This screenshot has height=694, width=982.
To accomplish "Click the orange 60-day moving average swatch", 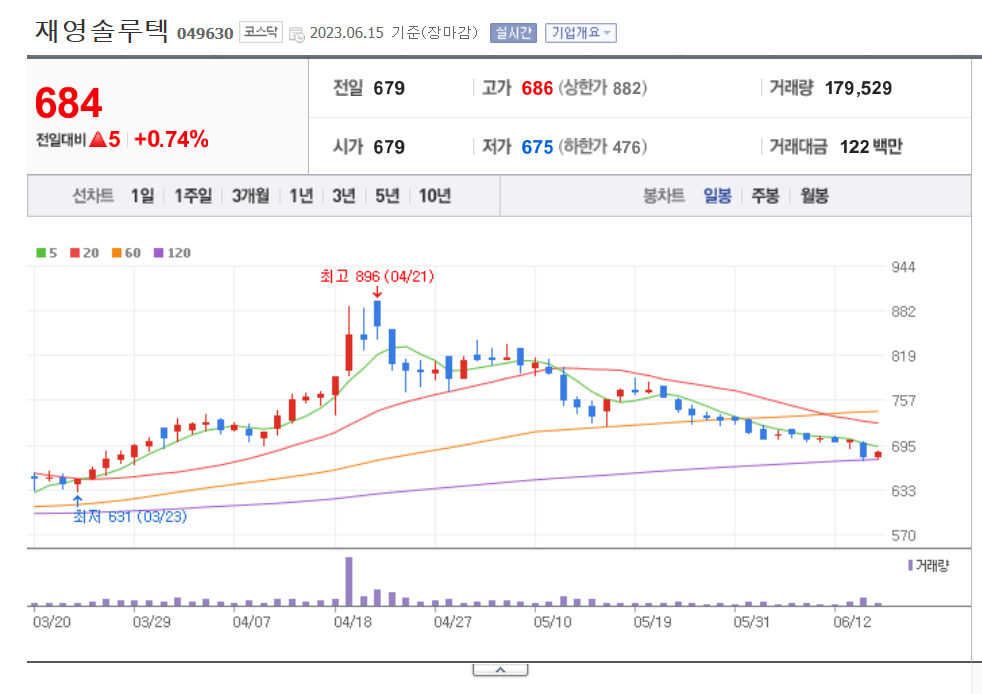I will coord(116,253).
